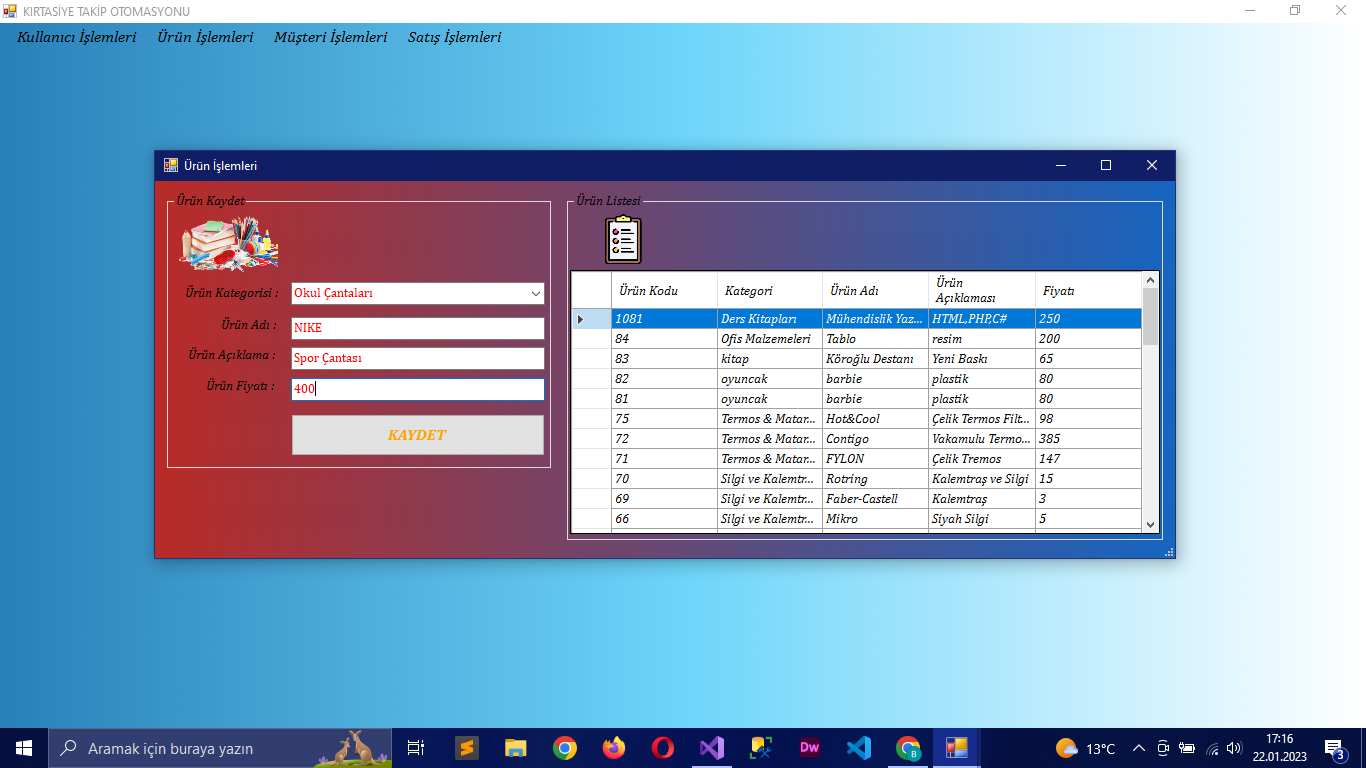Click the books and stationery image
This screenshot has width=1366, height=768.
[x=229, y=244]
